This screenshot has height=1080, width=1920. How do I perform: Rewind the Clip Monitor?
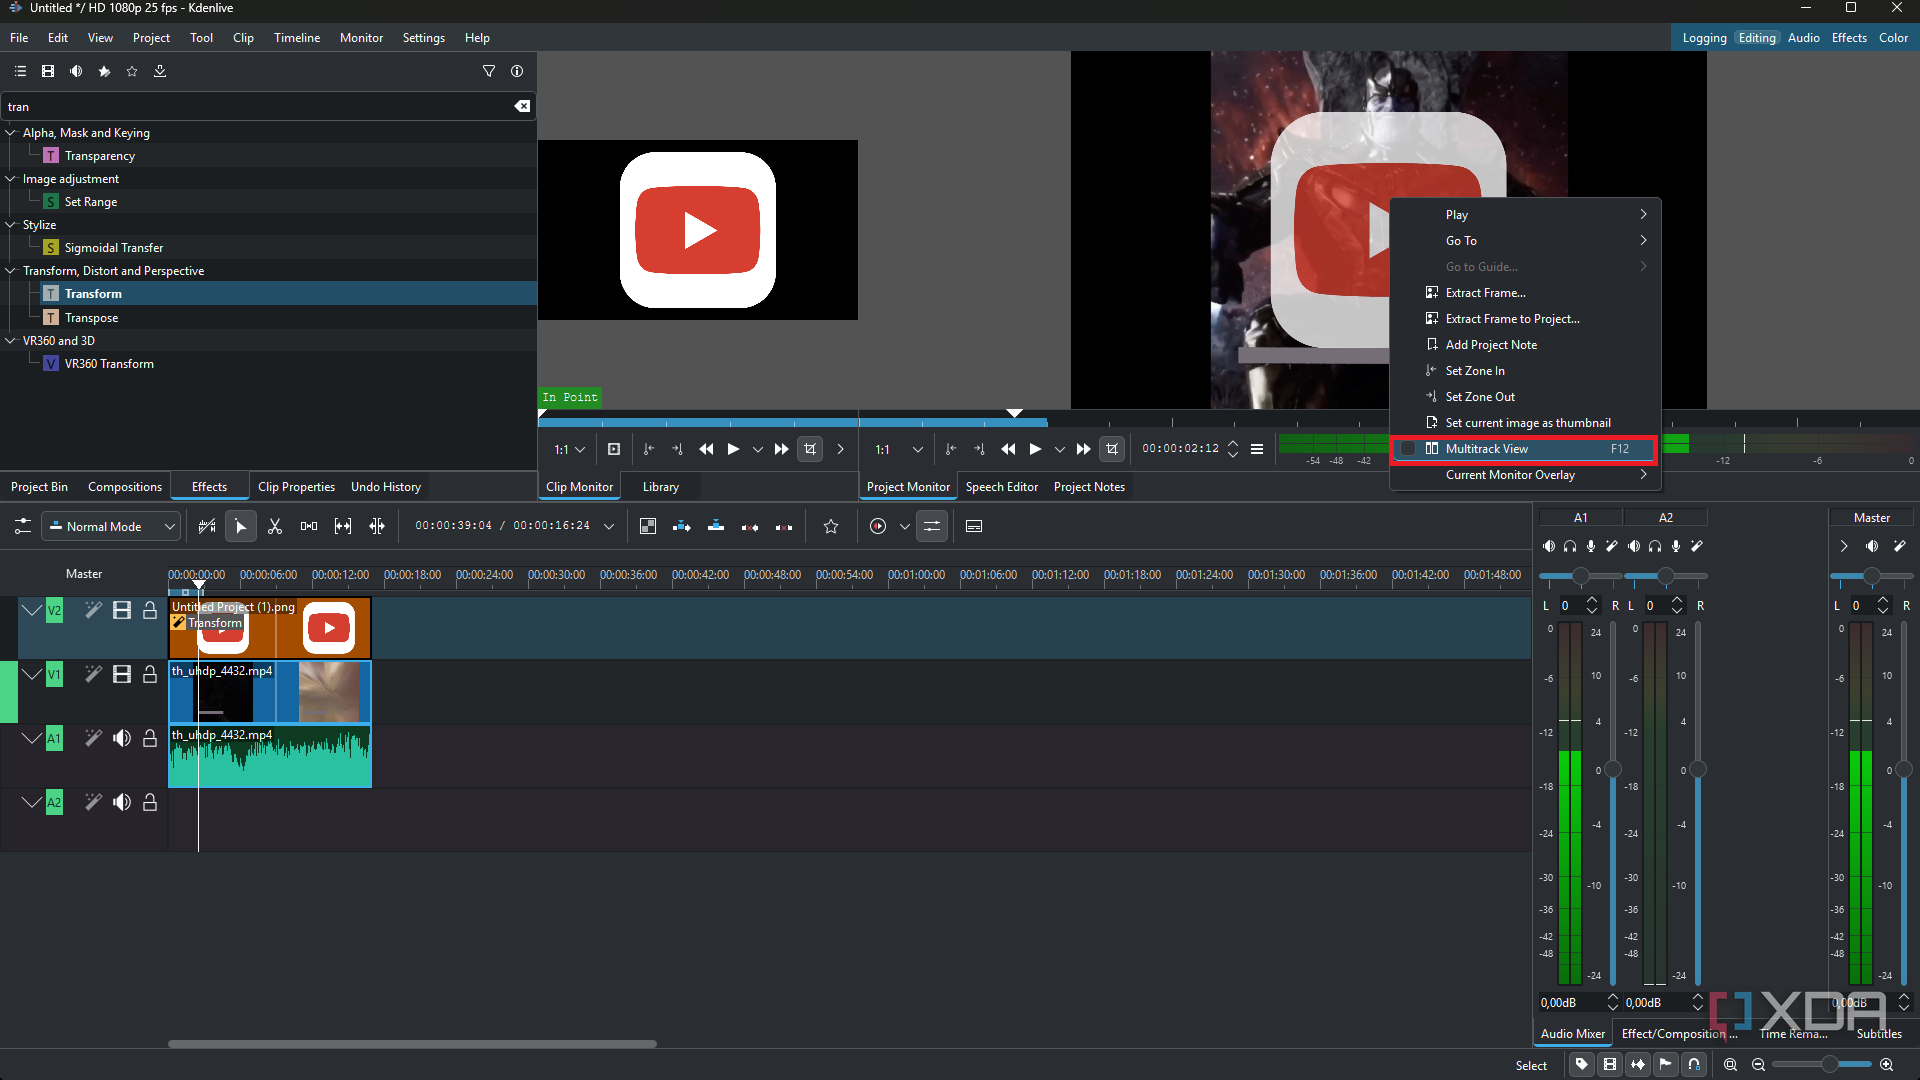[x=706, y=449]
